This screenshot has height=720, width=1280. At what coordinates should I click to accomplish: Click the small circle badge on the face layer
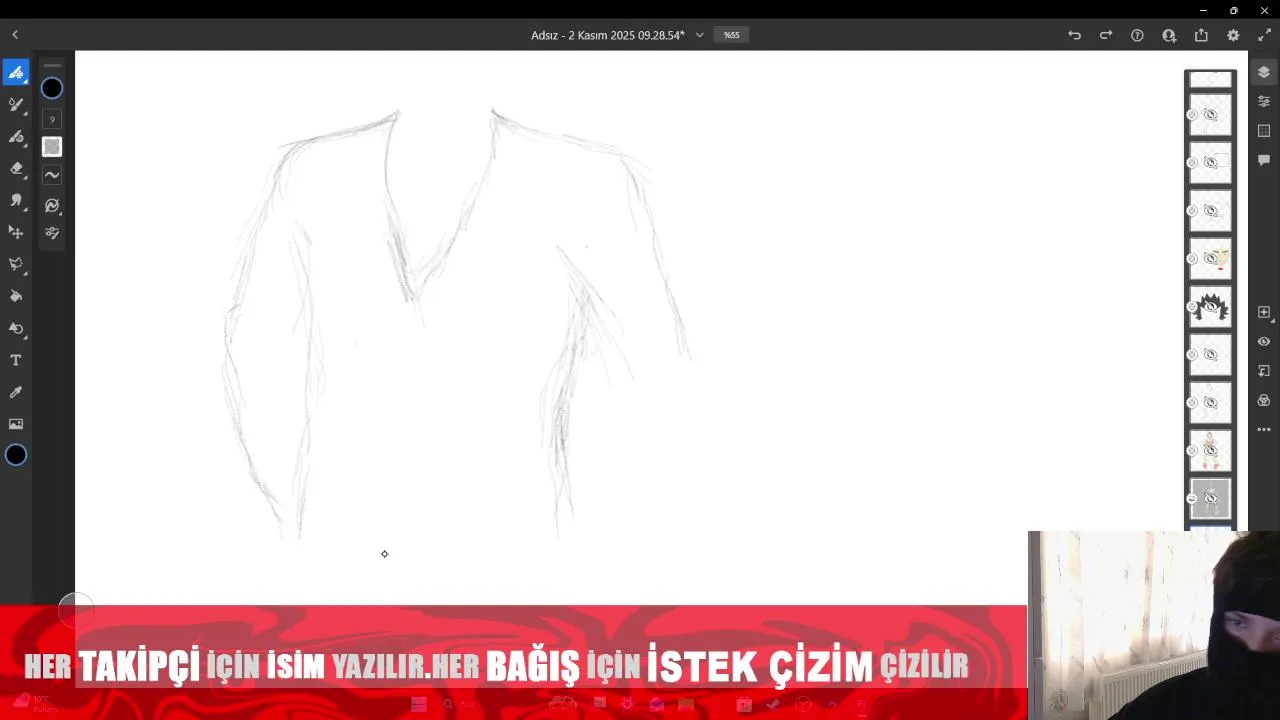(1192, 259)
